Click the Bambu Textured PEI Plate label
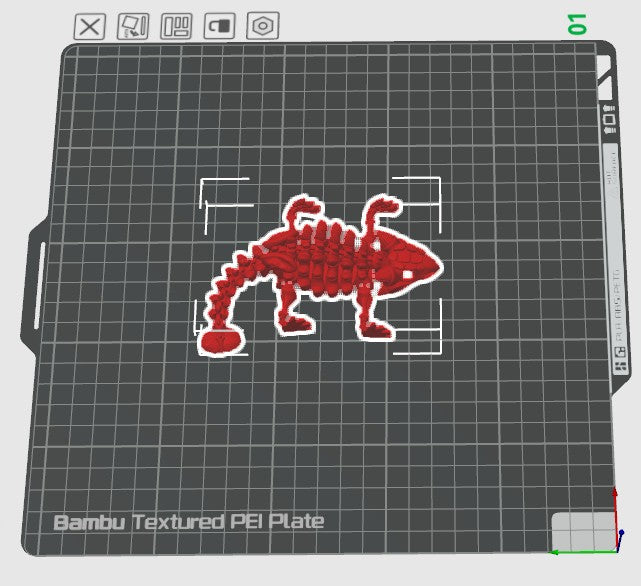 pyautogui.click(x=189, y=522)
